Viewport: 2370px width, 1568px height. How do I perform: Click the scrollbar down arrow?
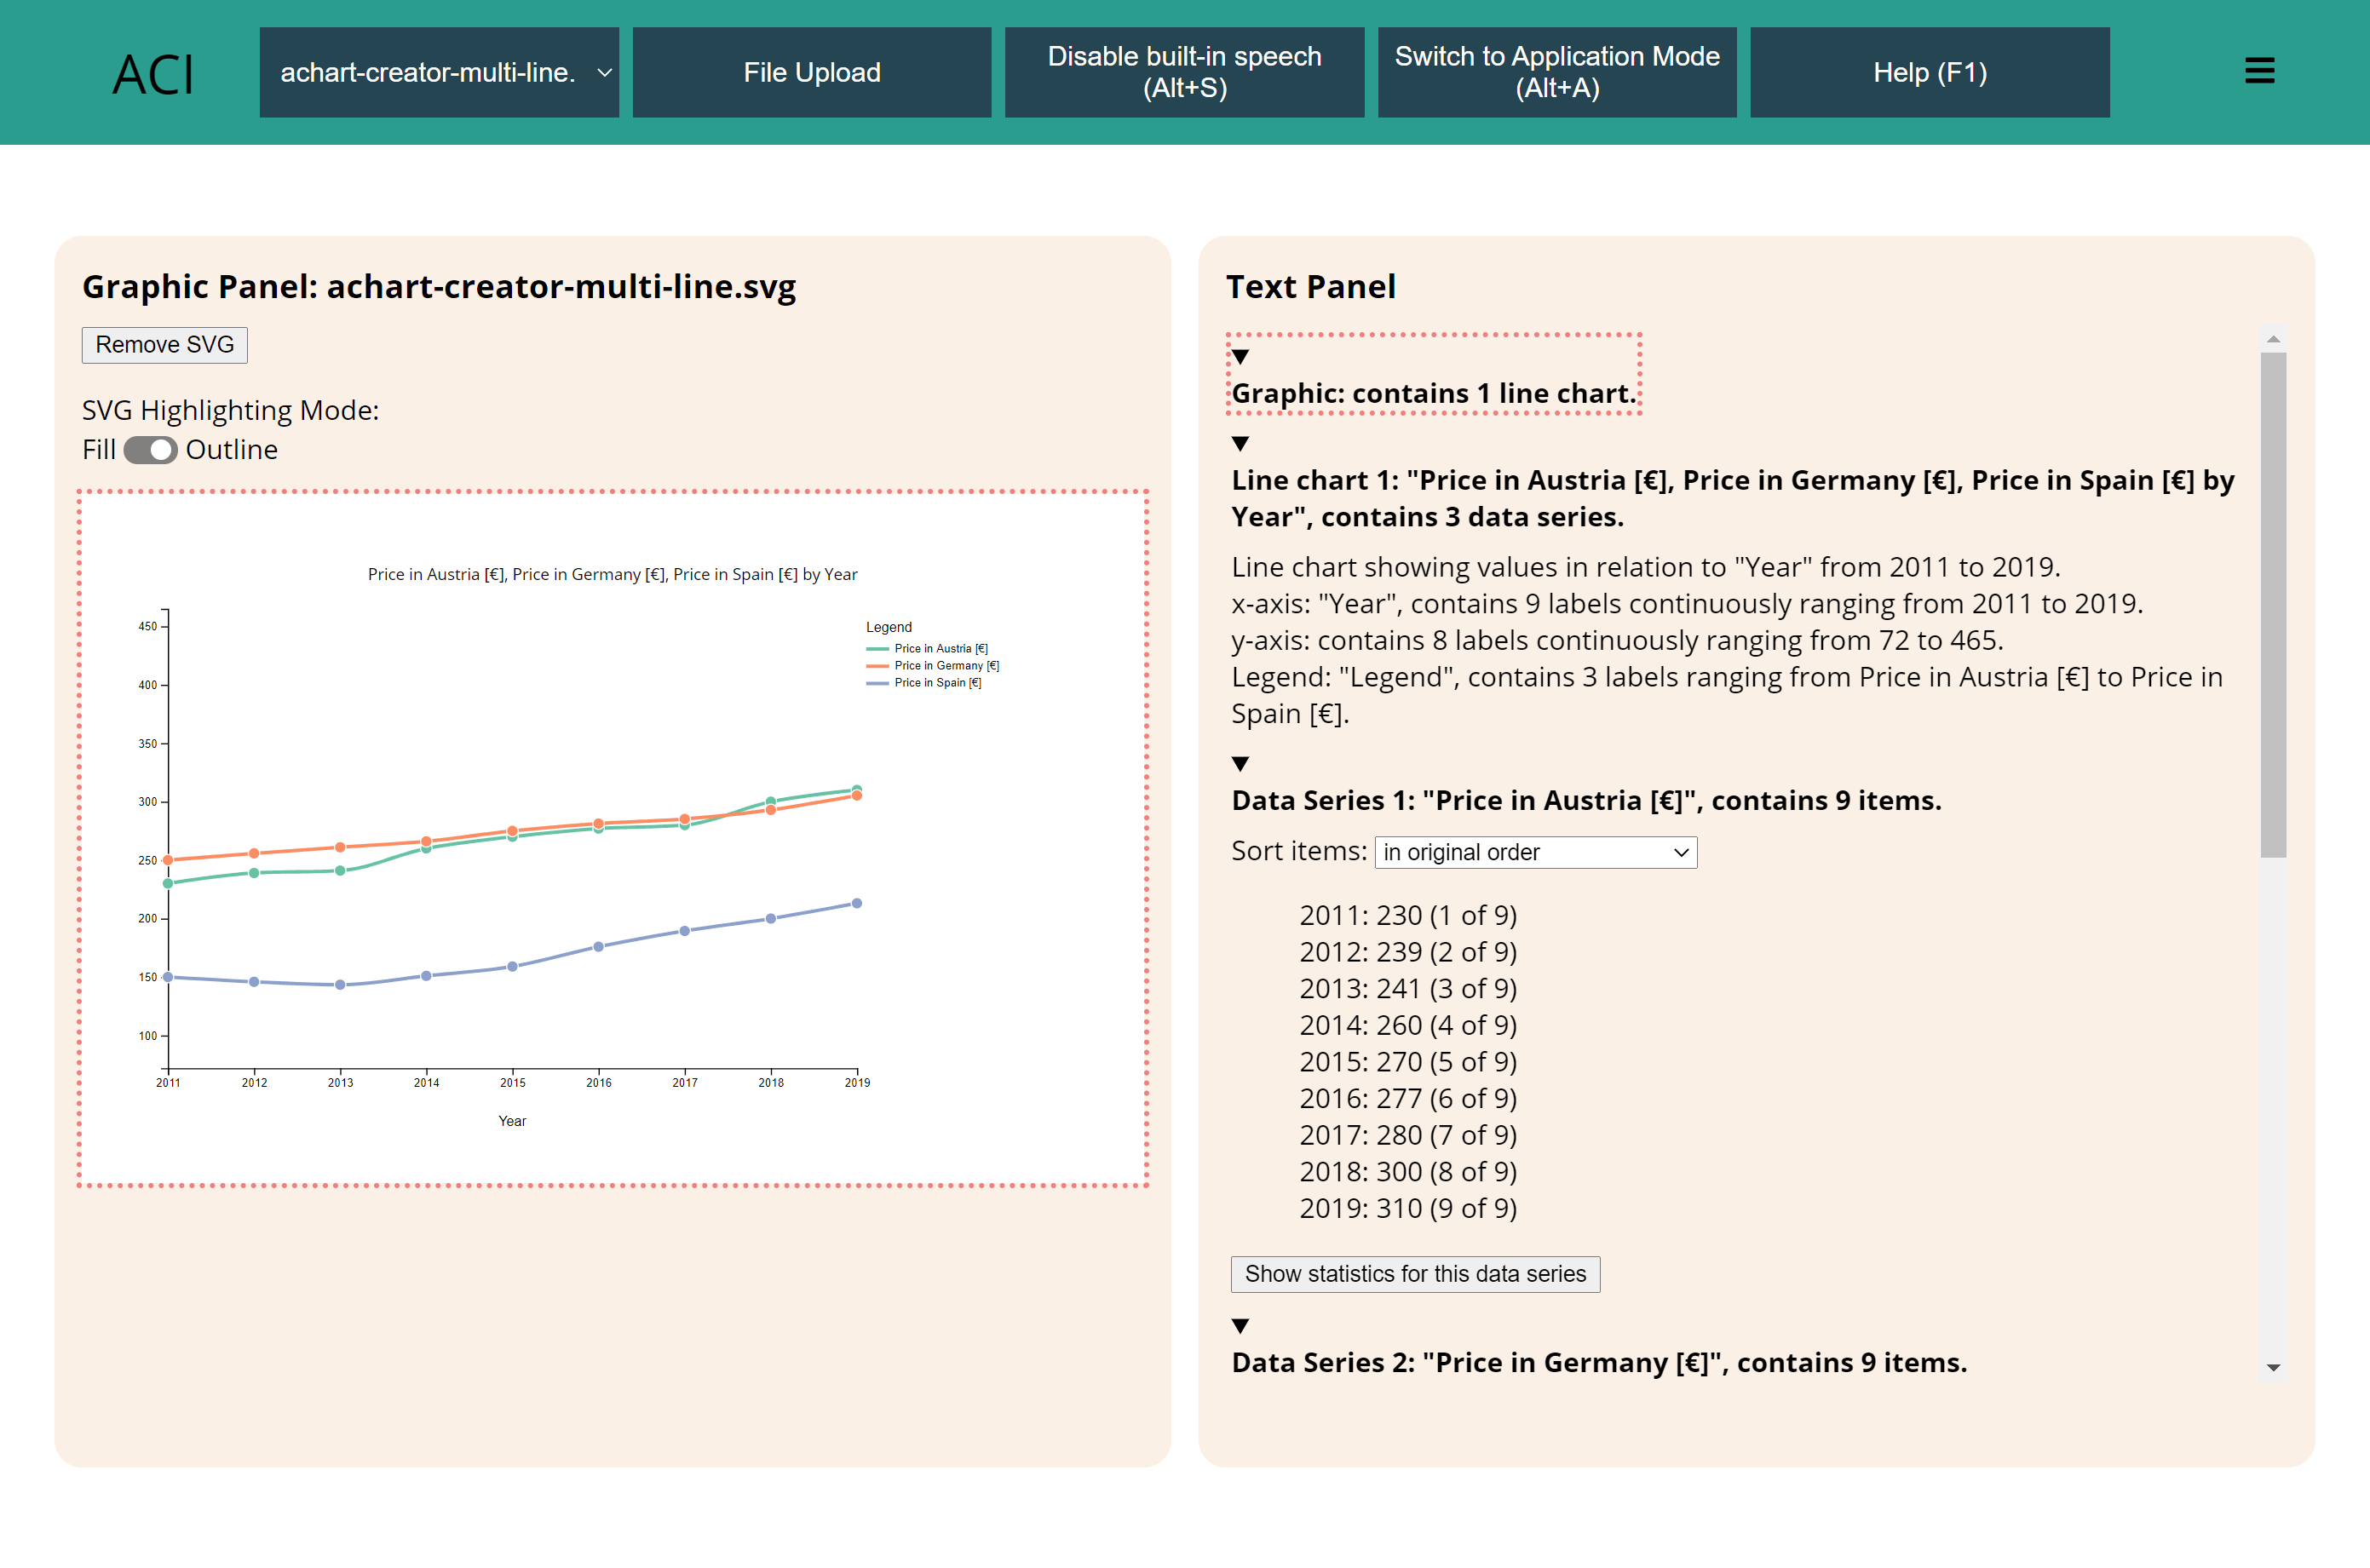(x=2273, y=1367)
